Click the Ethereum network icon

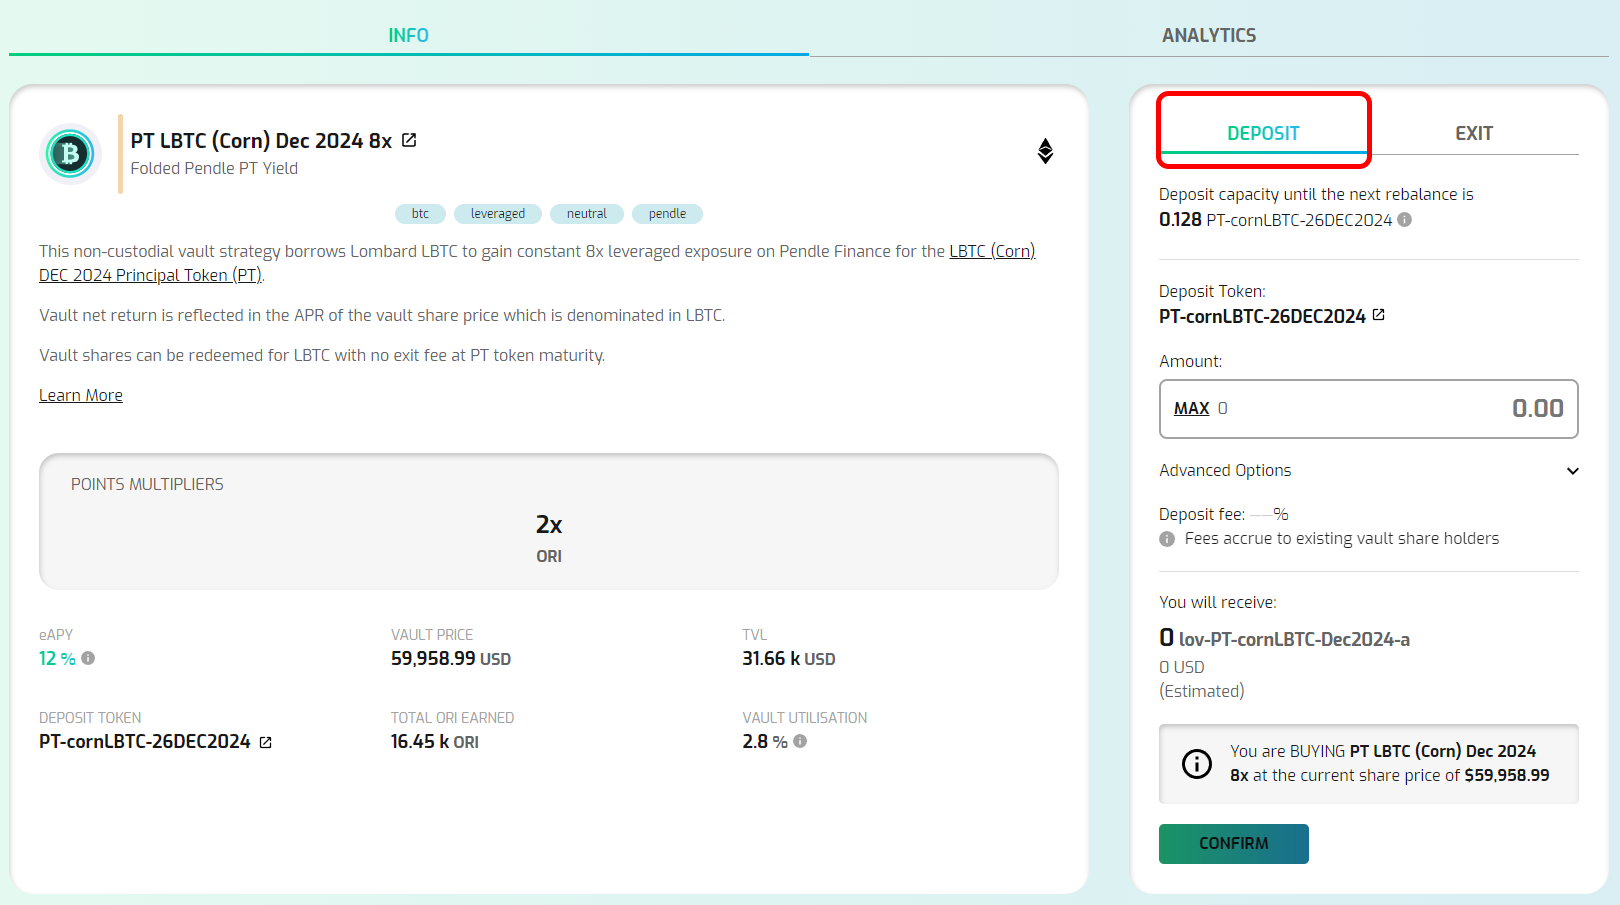tap(1045, 151)
